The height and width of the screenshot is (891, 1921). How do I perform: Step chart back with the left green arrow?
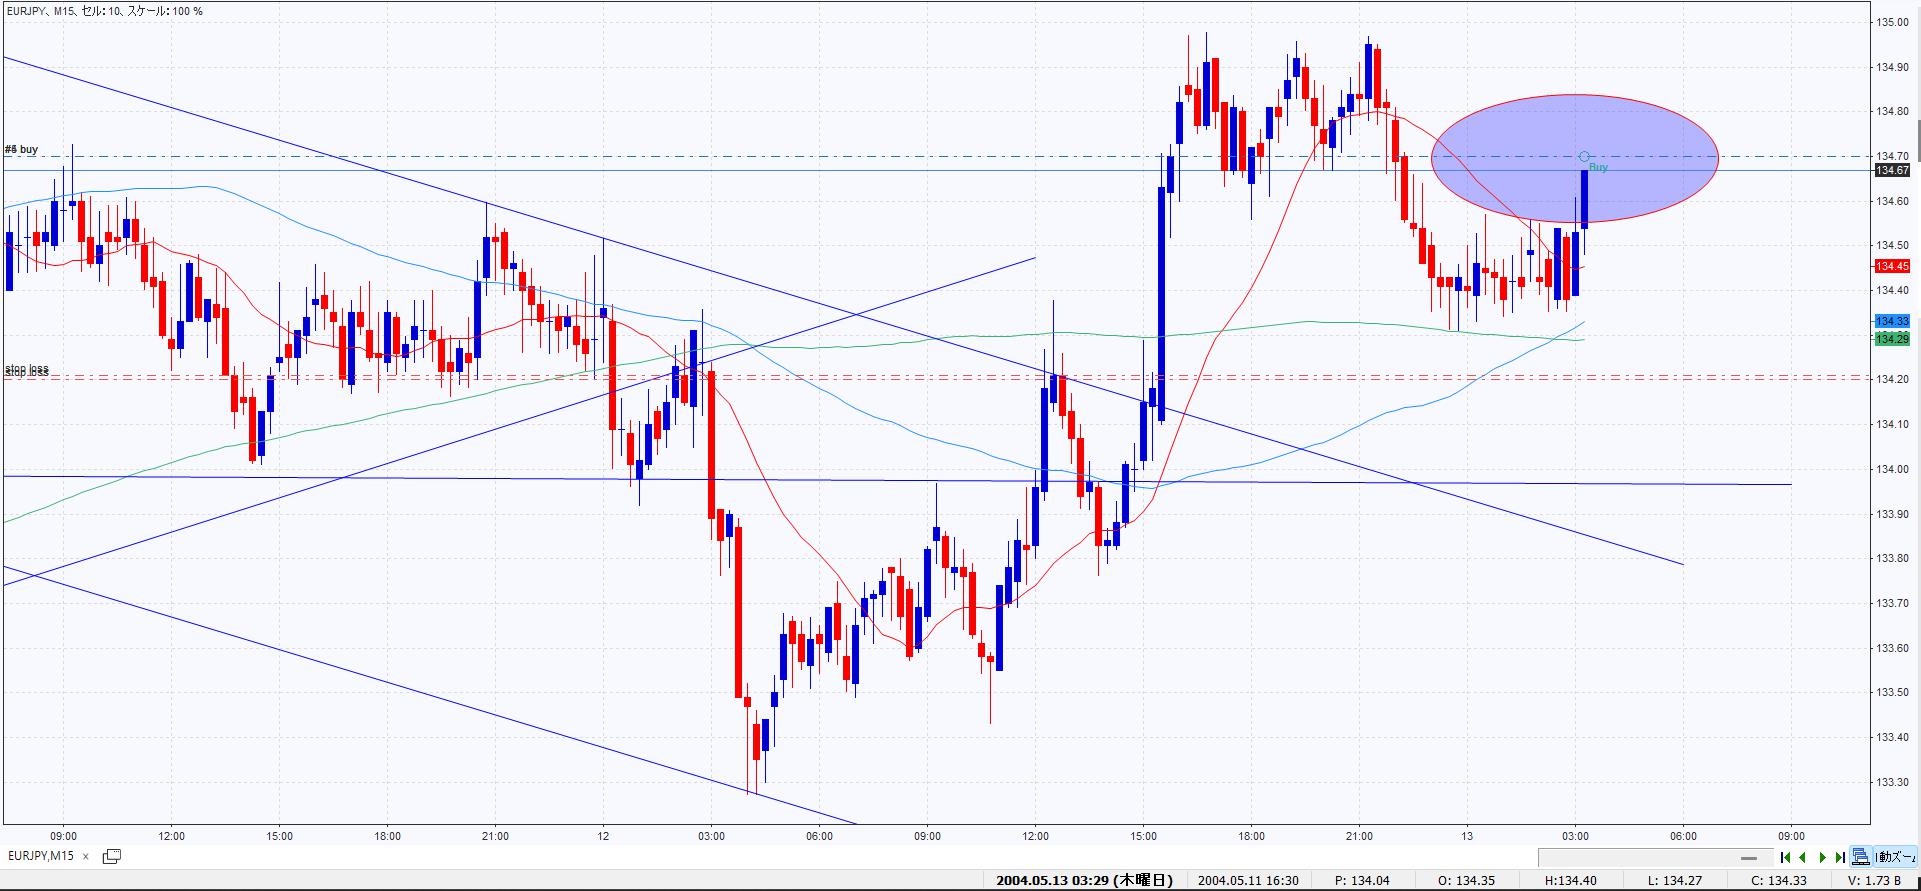tap(1803, 857)
